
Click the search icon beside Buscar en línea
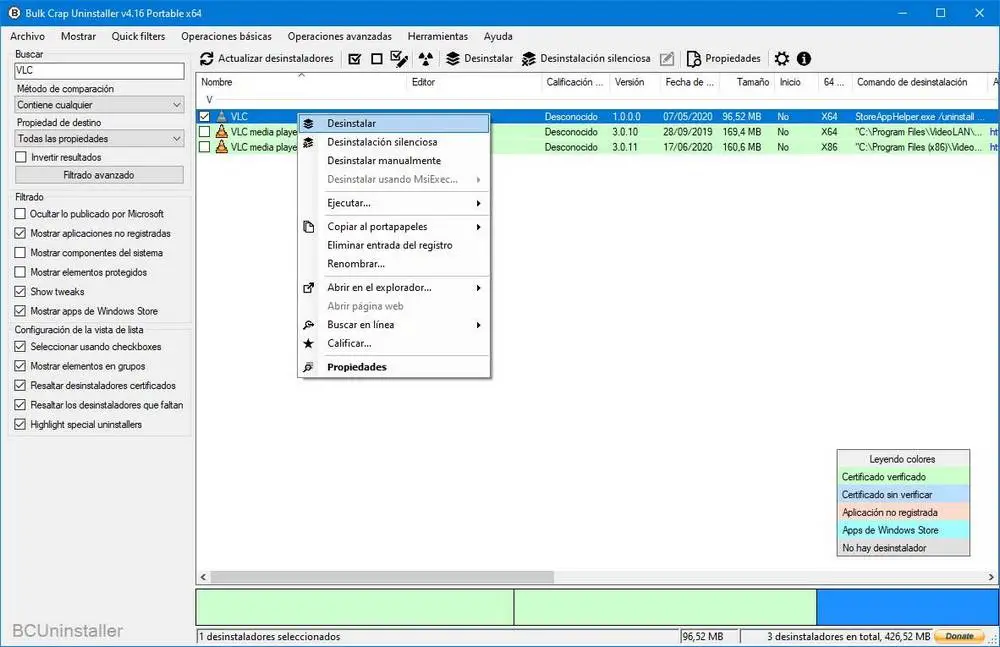tap(309, 325)
